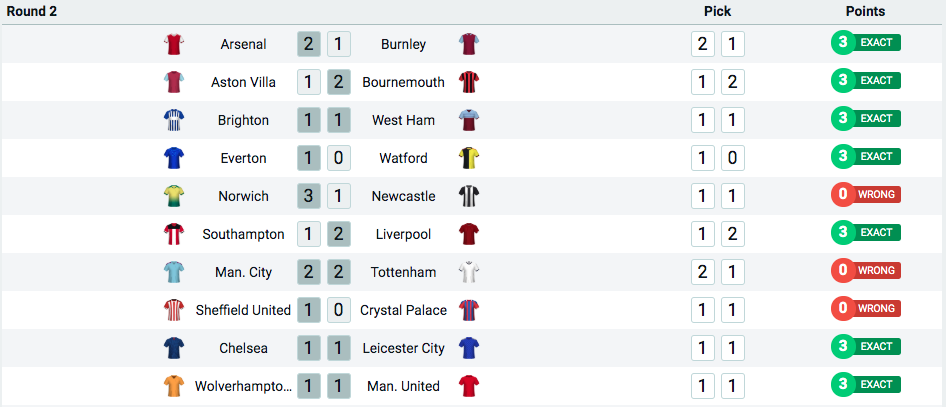Image resolution: width=946 pixels, height=407 pixels.
Task: Click the Watford yellow-black jersey icon
Action: tap(468, 158)
